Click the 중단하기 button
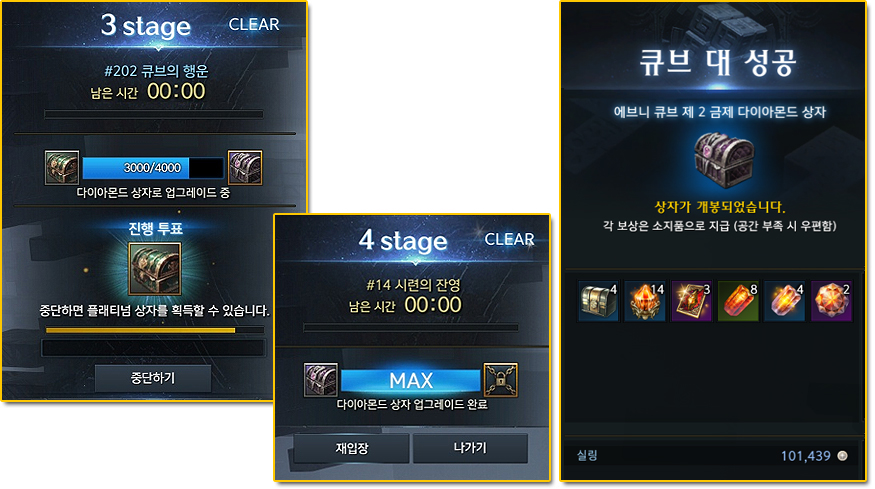Viewport: 875px width, 489px height. click(153, 378)
